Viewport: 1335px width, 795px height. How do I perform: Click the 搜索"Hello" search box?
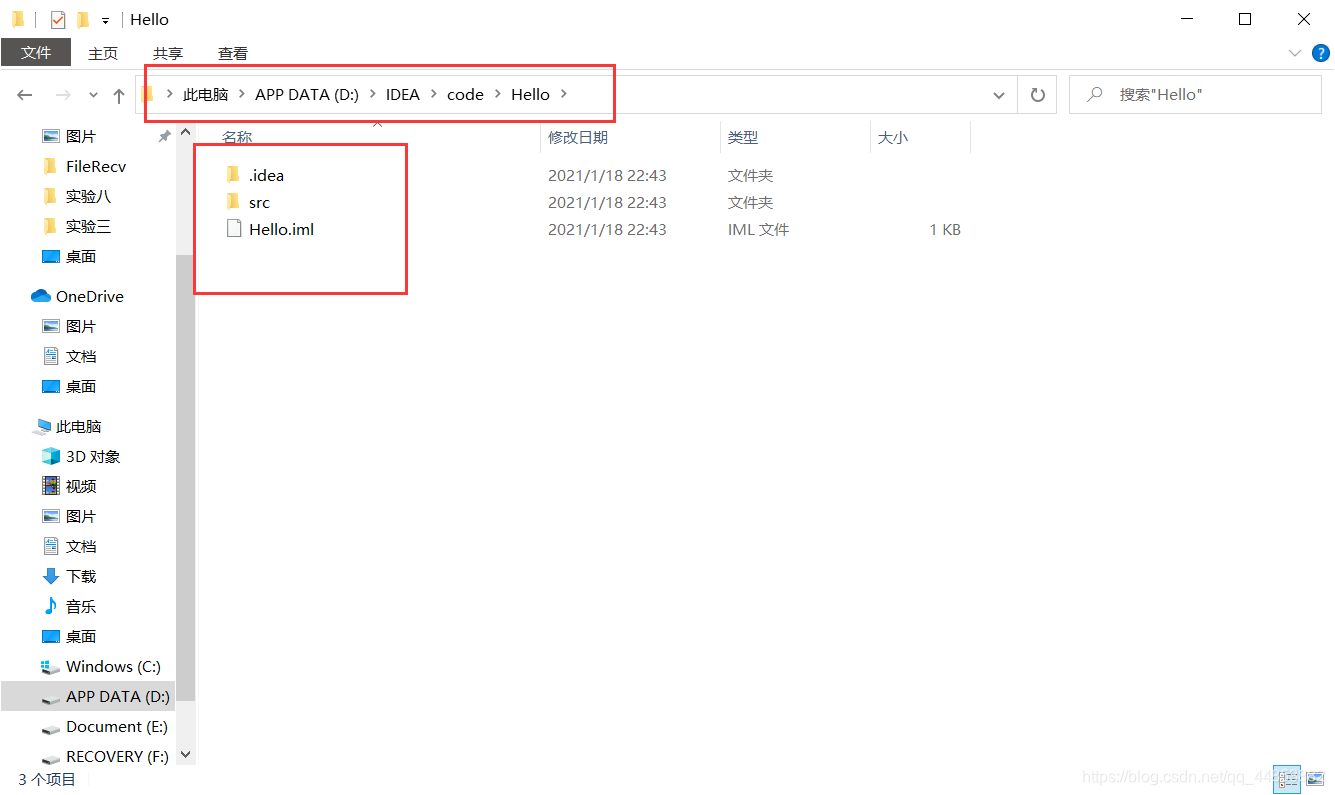1195,95
